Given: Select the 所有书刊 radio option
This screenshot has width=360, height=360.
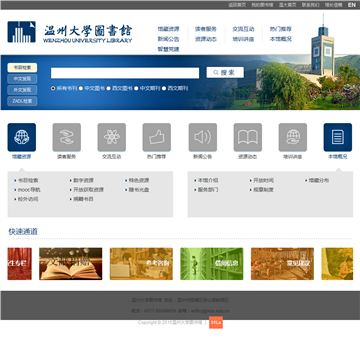Looking at the screenshot, I should pyautogui.click(x=53, y=88).
